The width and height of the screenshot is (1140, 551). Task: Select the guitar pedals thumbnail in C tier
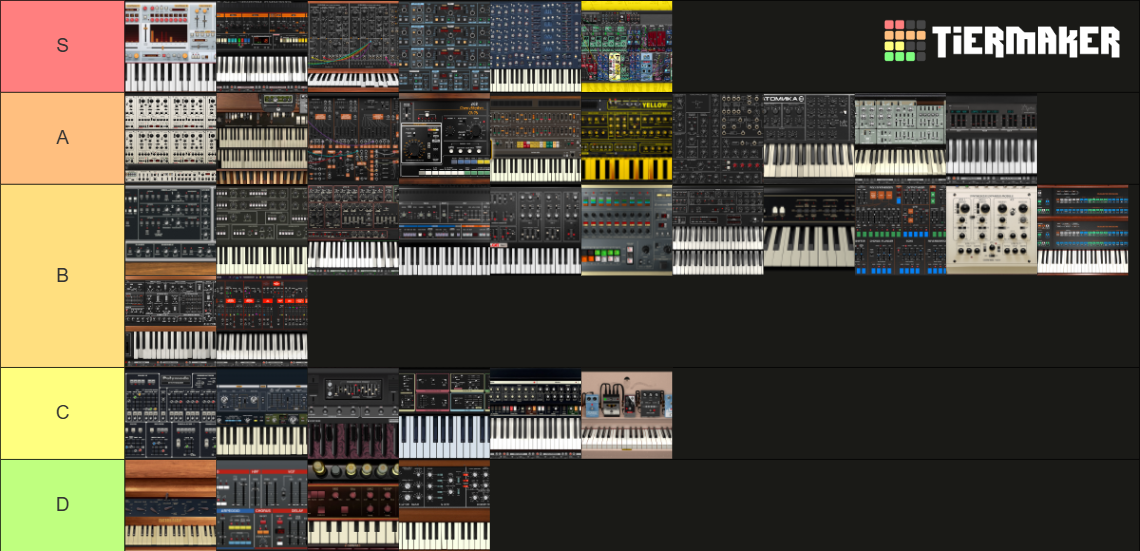(627, 414)
